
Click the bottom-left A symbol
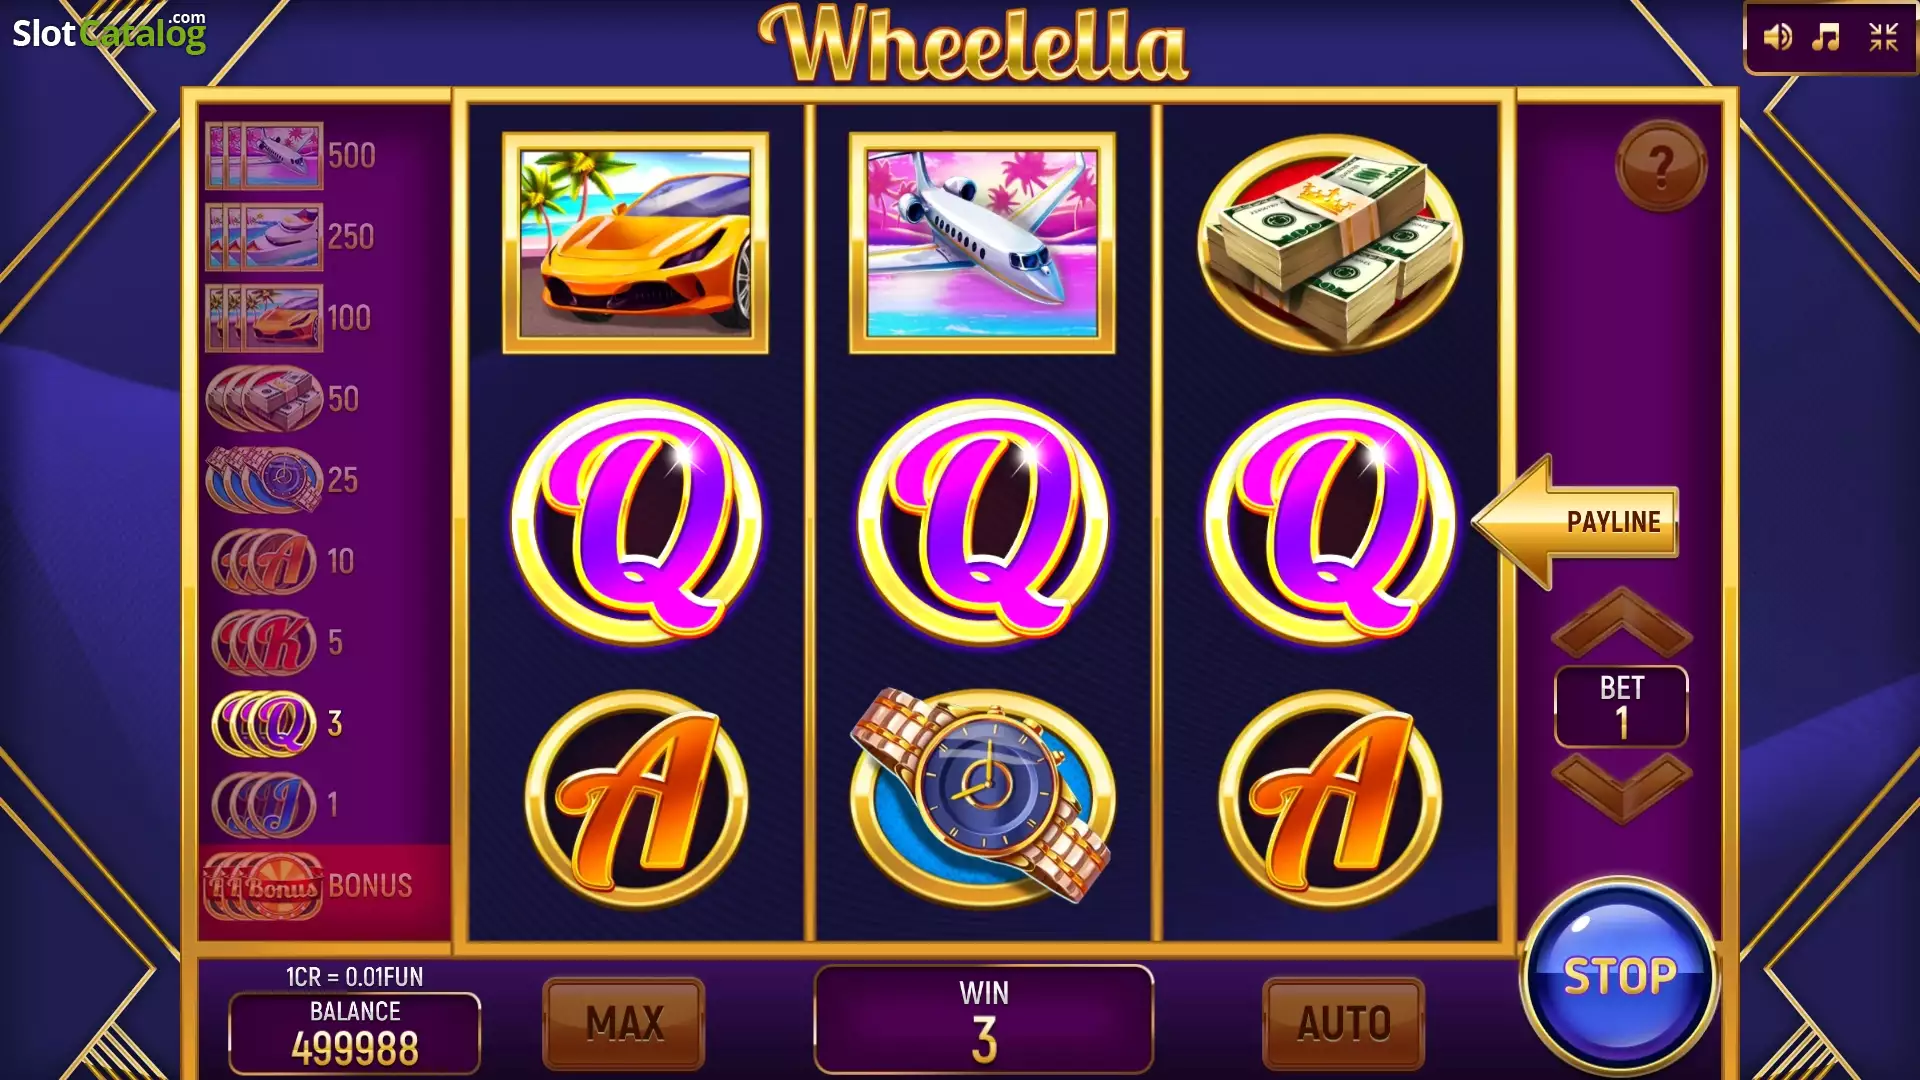pyautogui.click(x=635, y=800)
